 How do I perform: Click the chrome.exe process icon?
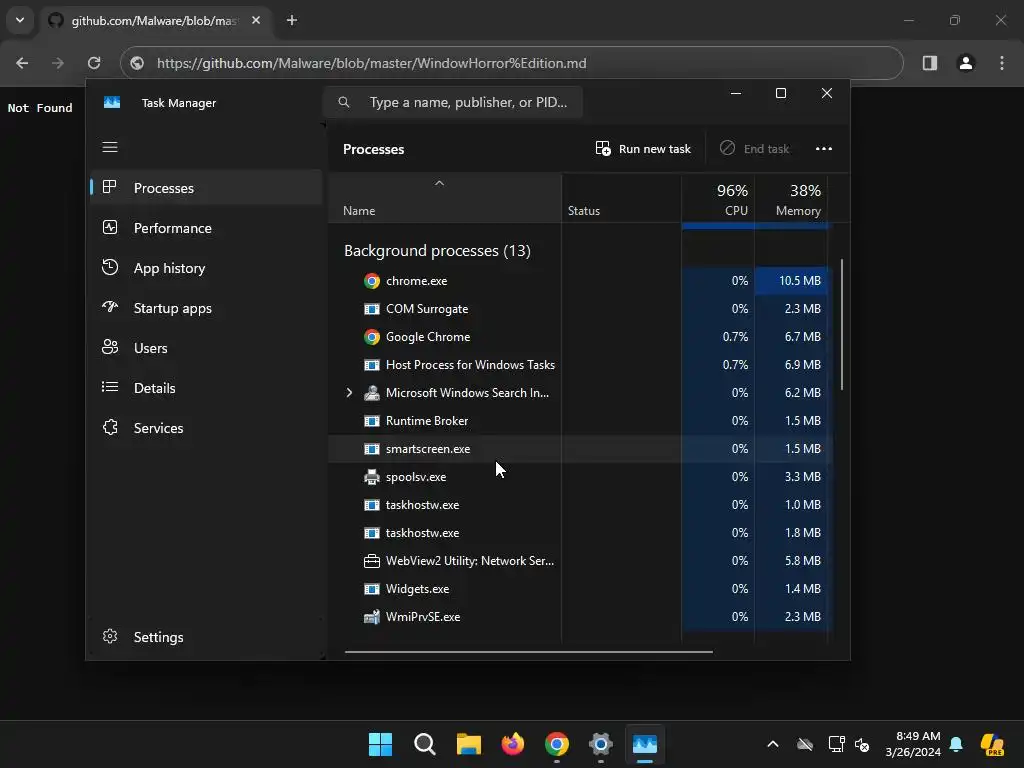[372, 281]
